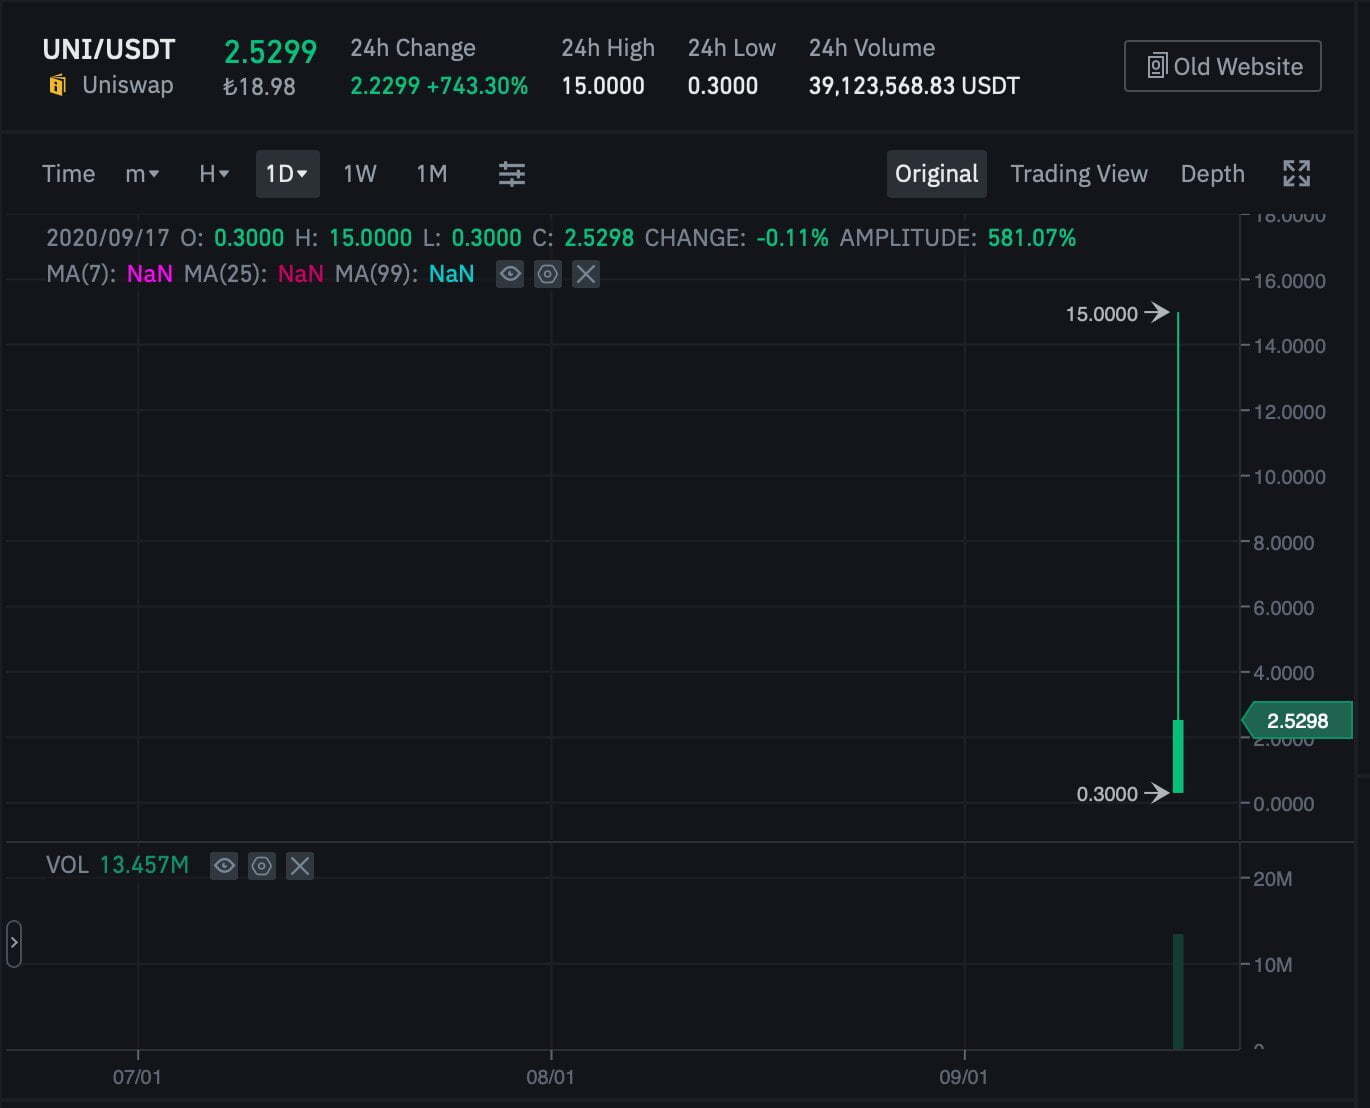Toggle MA lines visibility eye icon
Image resolution: width=1370 pixels, height=1108 pixels.
tap(510, 274)
